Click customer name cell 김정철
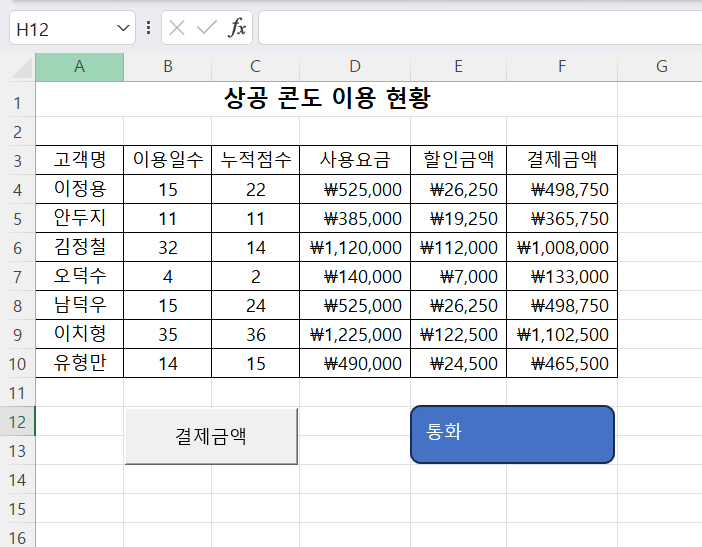 [79, 247]
